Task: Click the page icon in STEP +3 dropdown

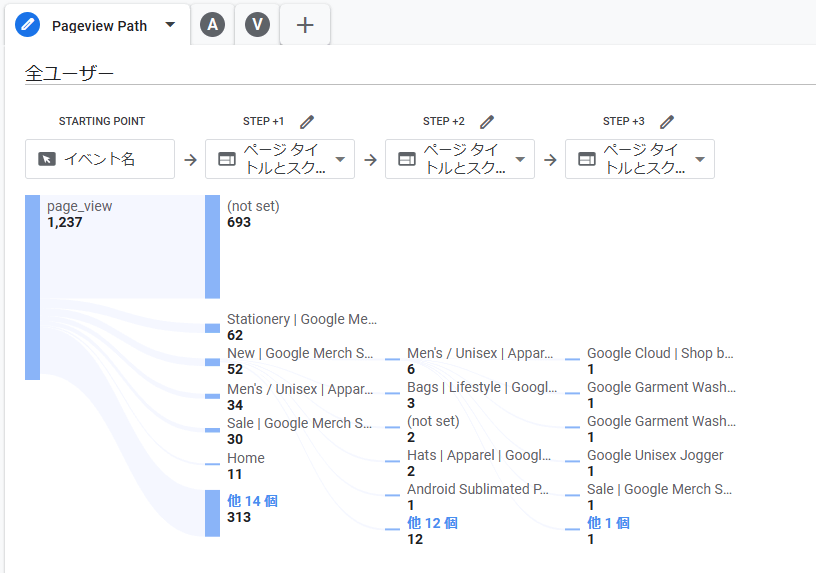Action: point(587,159)
